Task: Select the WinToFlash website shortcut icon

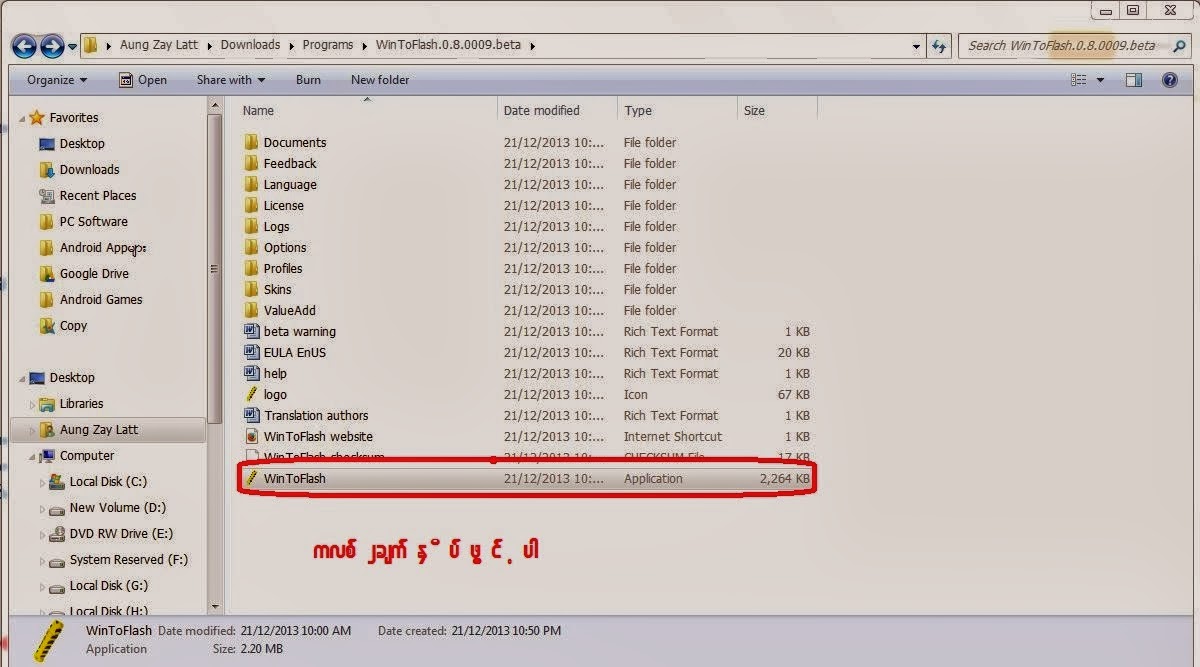Action: (252, 436)
